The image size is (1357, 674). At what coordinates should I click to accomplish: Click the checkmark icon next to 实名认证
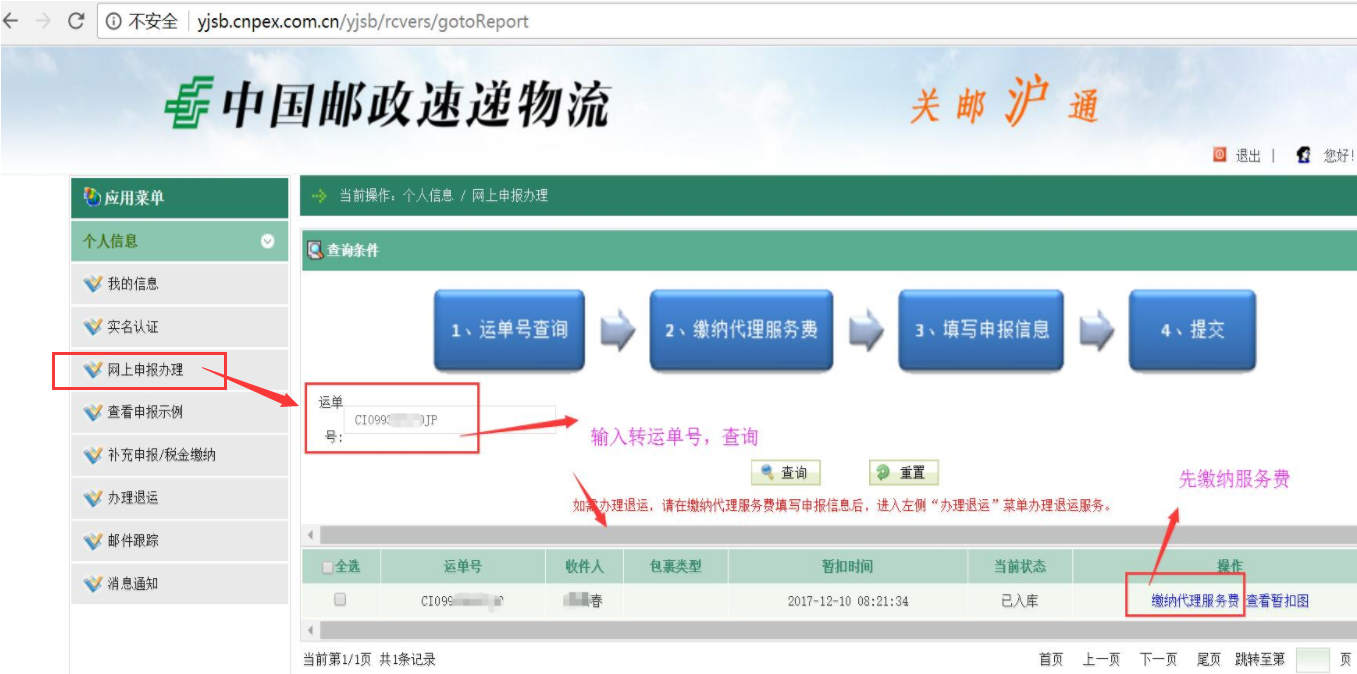pyautogui.click(x=93, y=327)
